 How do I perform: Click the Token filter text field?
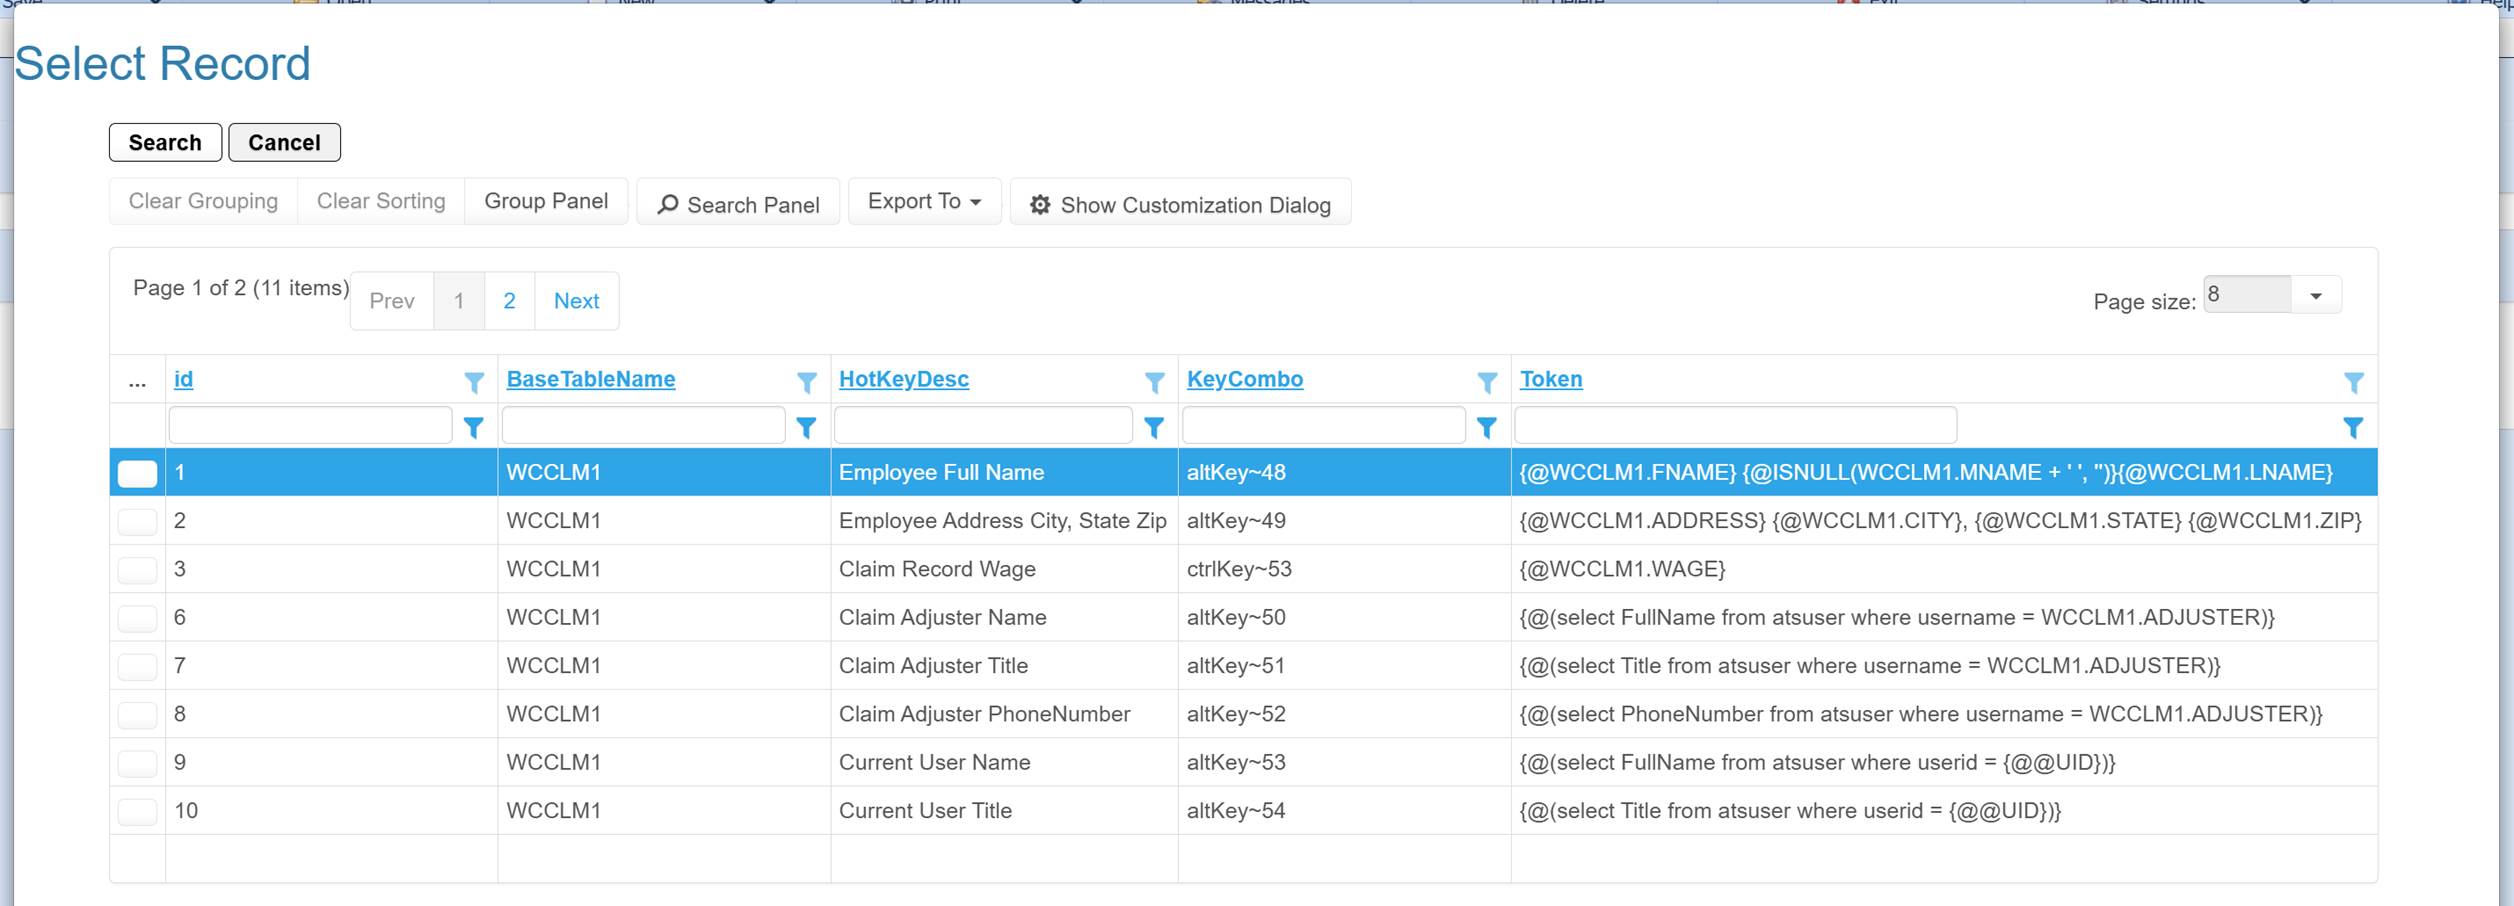[x=1735, y=426]
